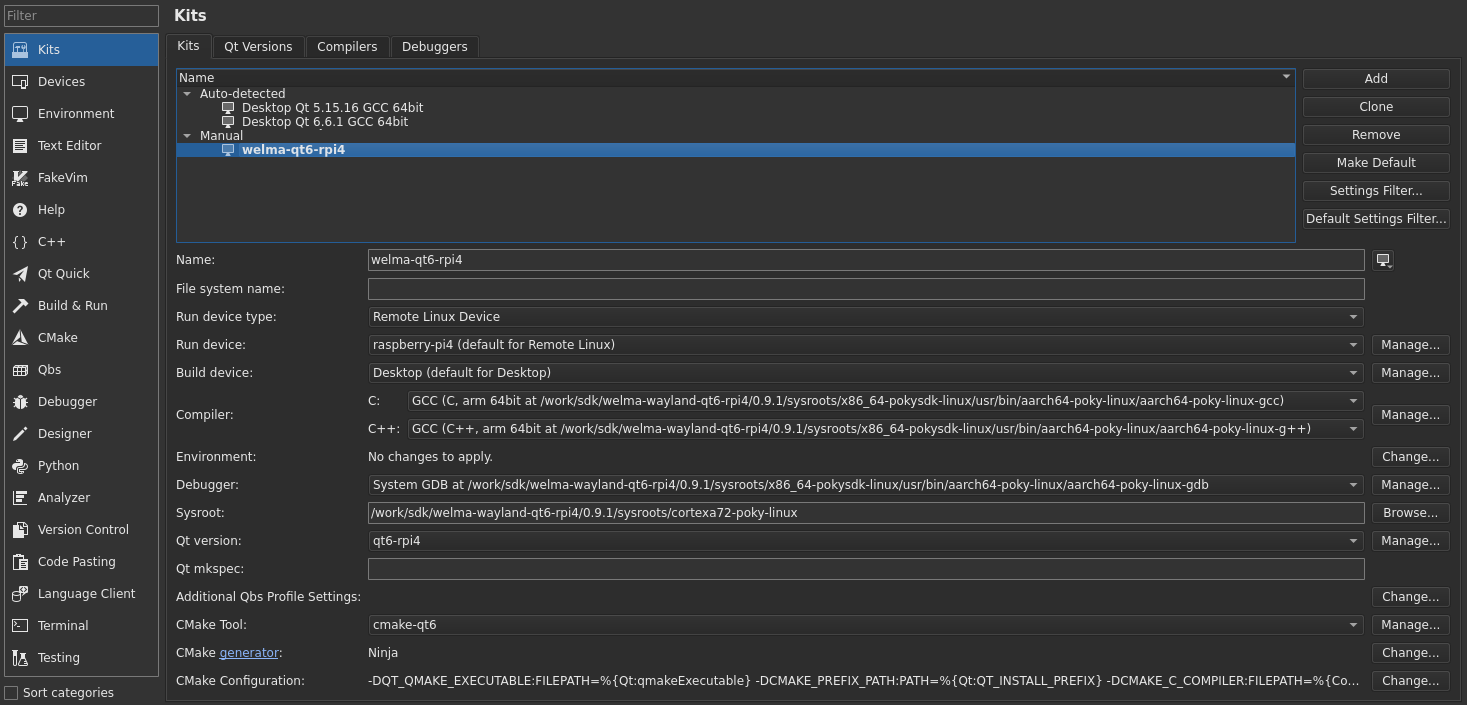Follow the CMake generator link
The width and height of the screenshot is (1467, 705).
(x=249, y=653)
